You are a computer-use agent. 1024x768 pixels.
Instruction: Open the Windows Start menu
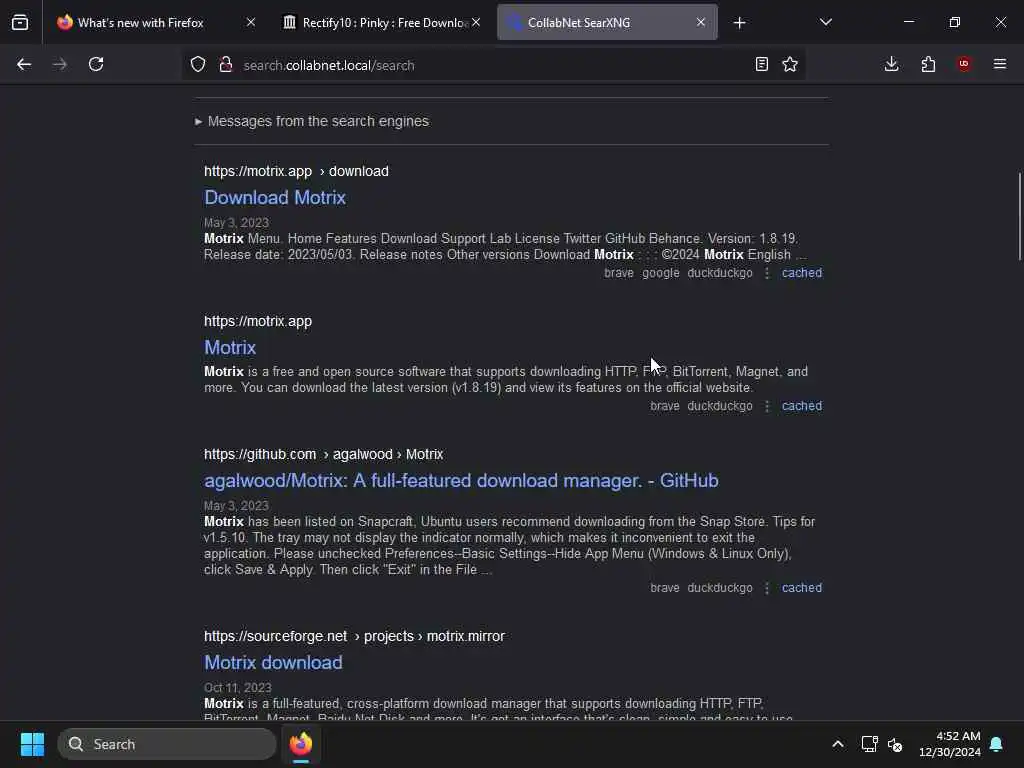pyautogui.click(x=32, y=744)
